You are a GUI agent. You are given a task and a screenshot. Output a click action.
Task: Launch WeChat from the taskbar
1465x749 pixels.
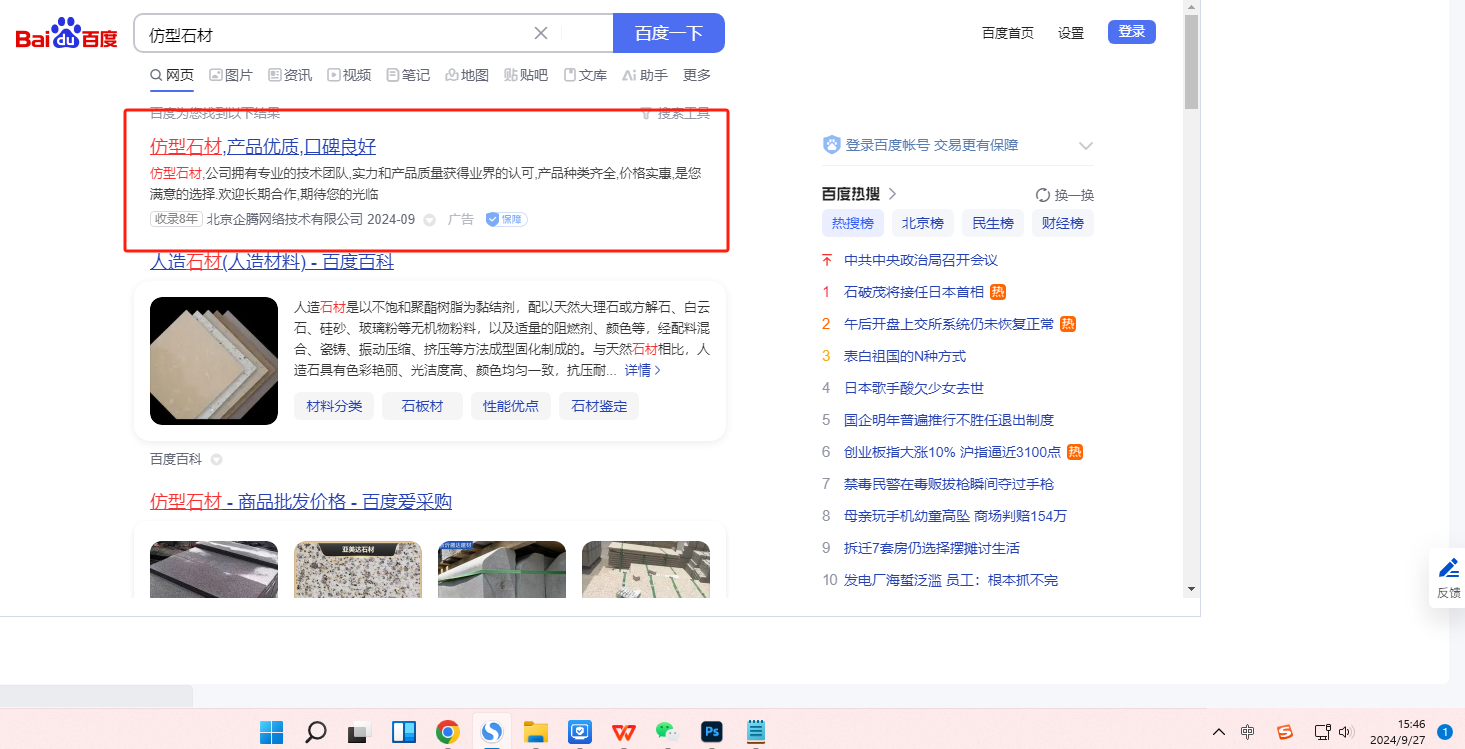[x=667, y=732]
